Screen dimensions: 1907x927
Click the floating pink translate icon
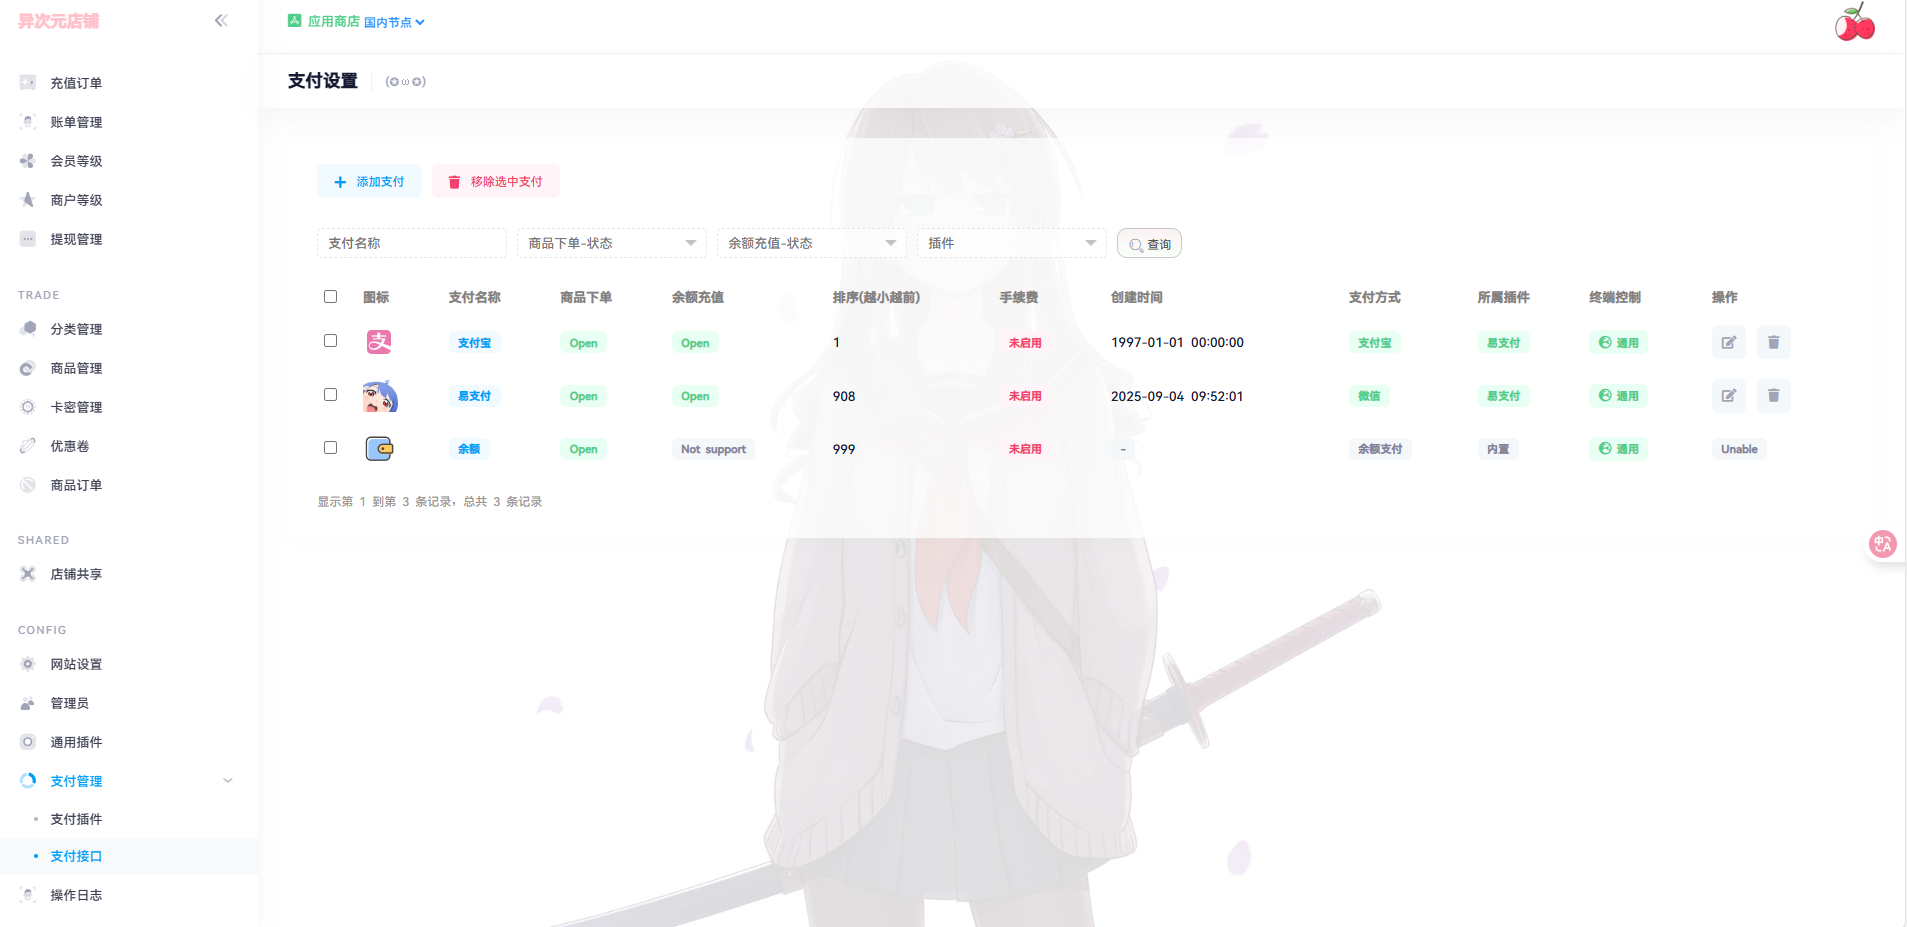pos(1882,544)
